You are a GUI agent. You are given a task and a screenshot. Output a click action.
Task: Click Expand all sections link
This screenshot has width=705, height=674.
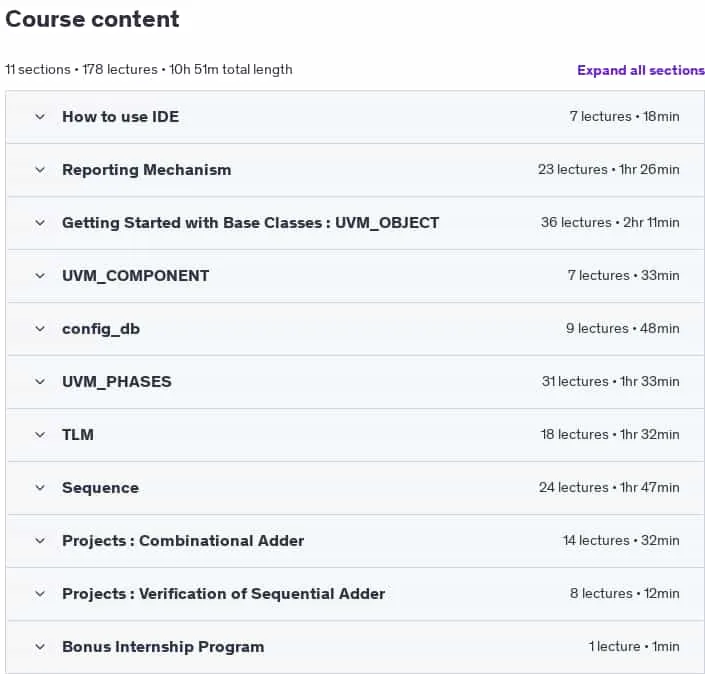641,70
